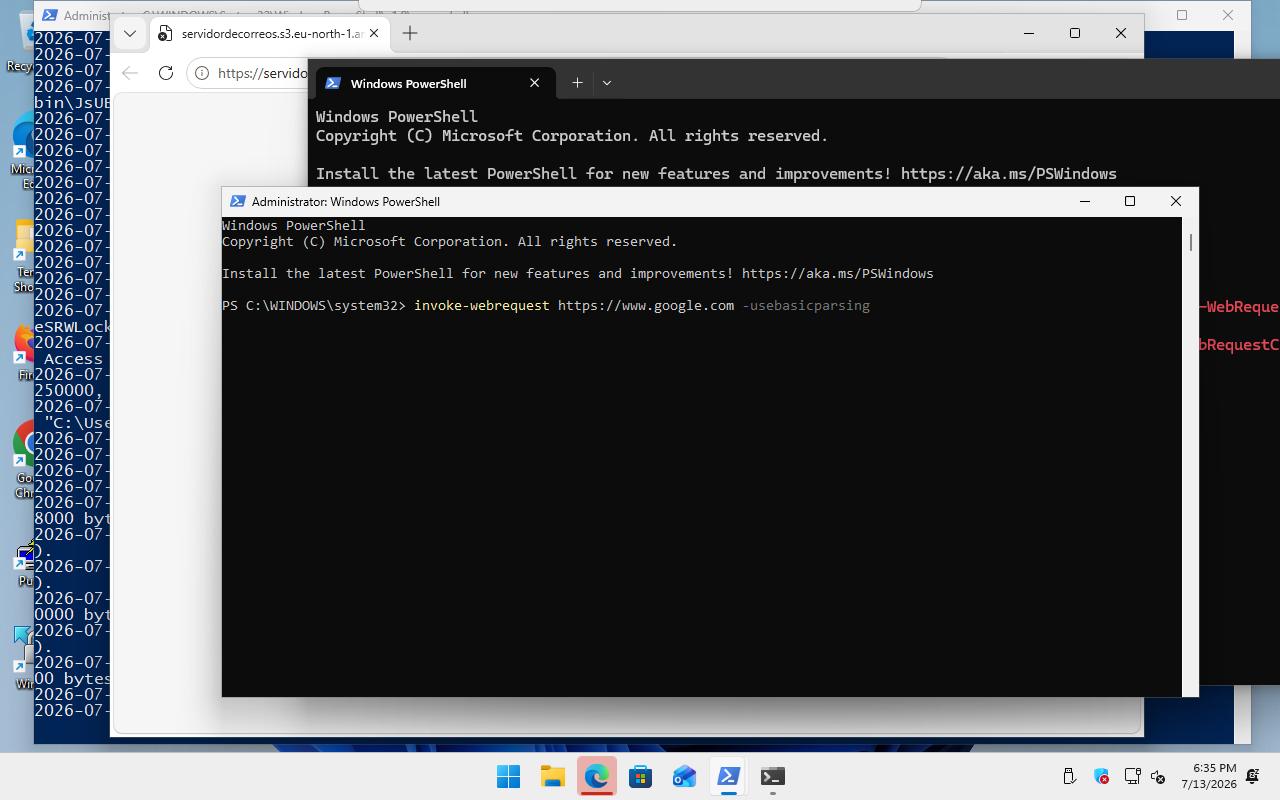Select the servidordecorreos Edge tab
Screen dimensions: 1280x800
[x=269, y=33]
